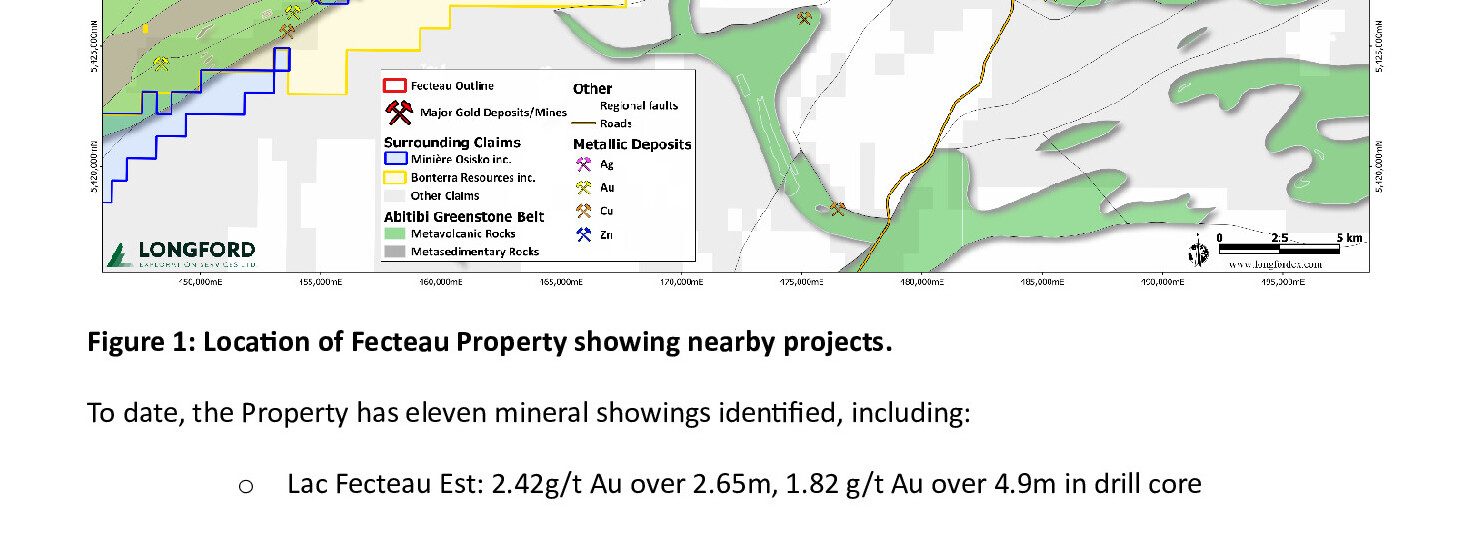The width and height of the screenshot is (1470, 536).
Task: Click the gold (Au) pickaxe legend icon
Action: 584,188
